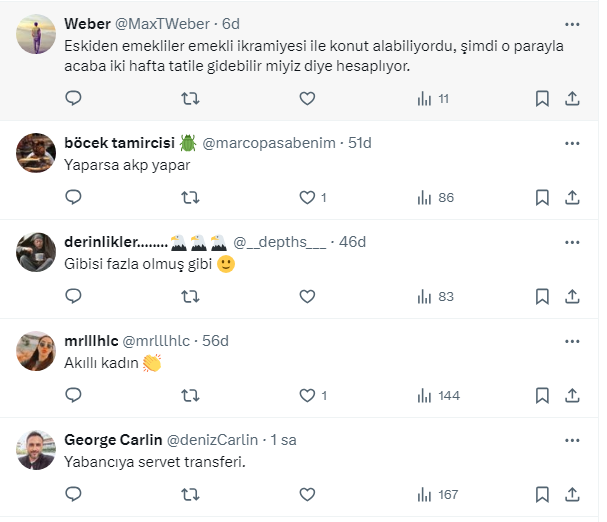607x522 pixels.
Task: Reply to Weber's tweet about retirees
Action: [x=73, y=98]
